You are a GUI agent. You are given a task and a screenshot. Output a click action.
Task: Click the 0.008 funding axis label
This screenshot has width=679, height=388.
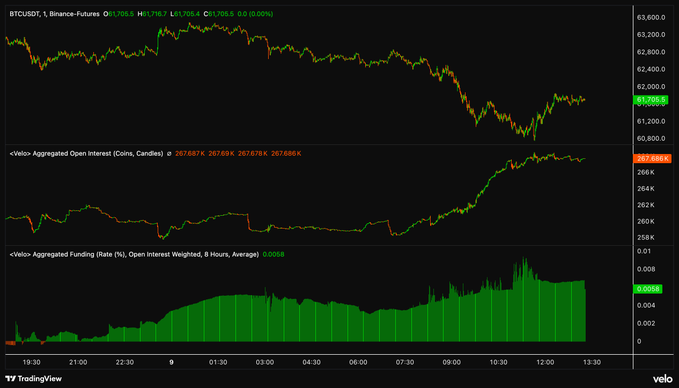click(646, 269)
